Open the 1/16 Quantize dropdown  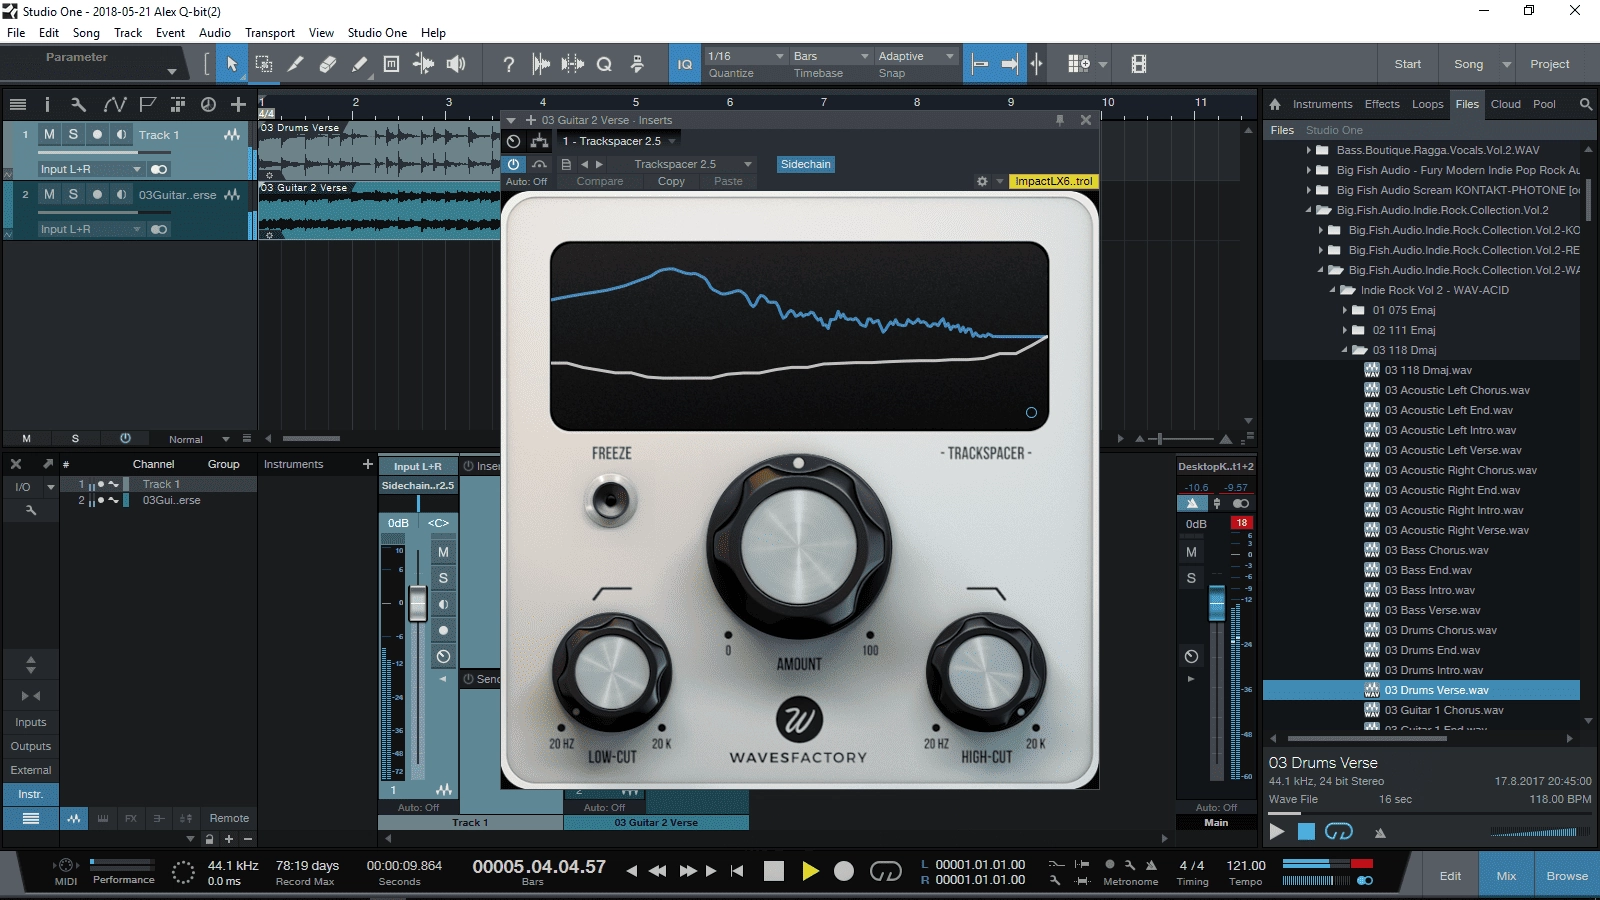746,56
